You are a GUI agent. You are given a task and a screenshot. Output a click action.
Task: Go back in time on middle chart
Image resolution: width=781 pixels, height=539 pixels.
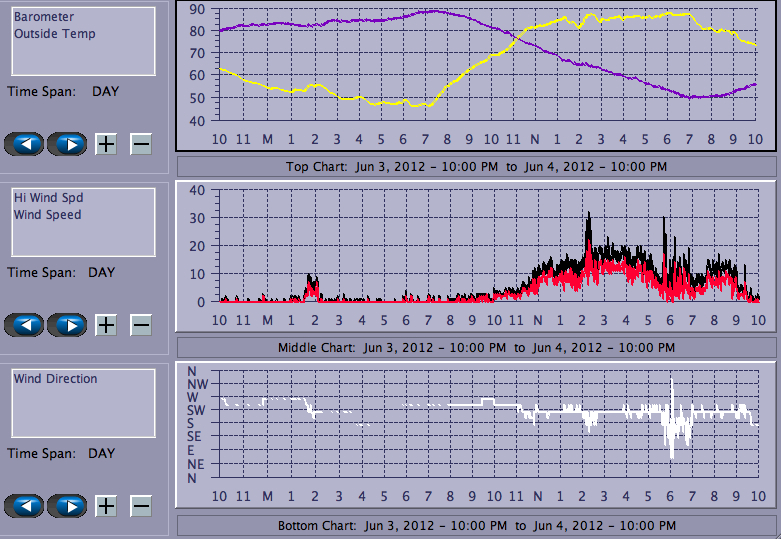coord(25,325)
